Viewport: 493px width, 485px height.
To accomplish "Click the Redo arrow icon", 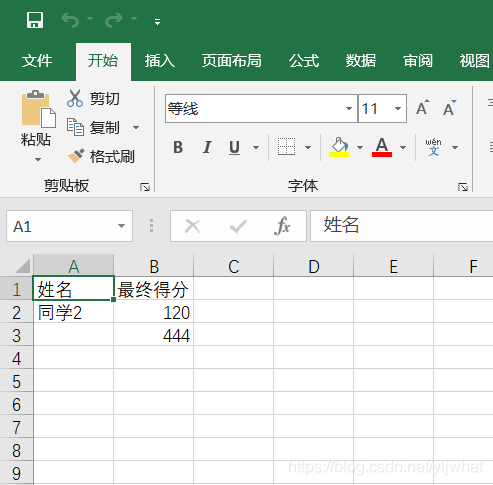I will 114,20.
